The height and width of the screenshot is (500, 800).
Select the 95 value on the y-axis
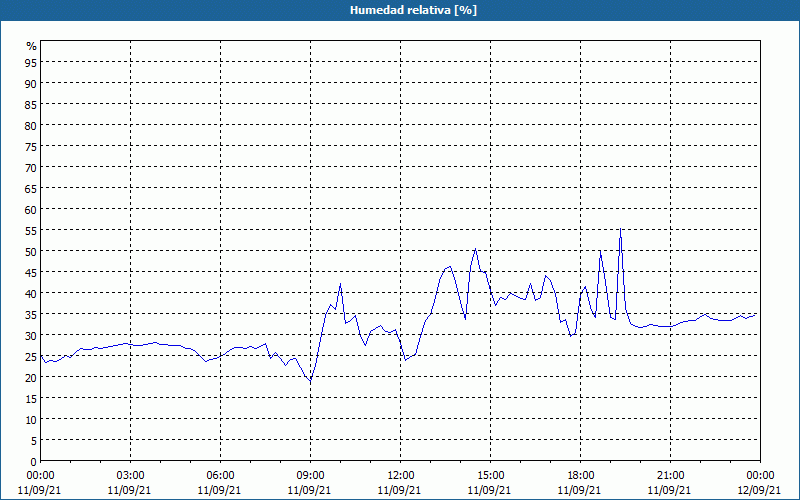click(x=31, y=62)
